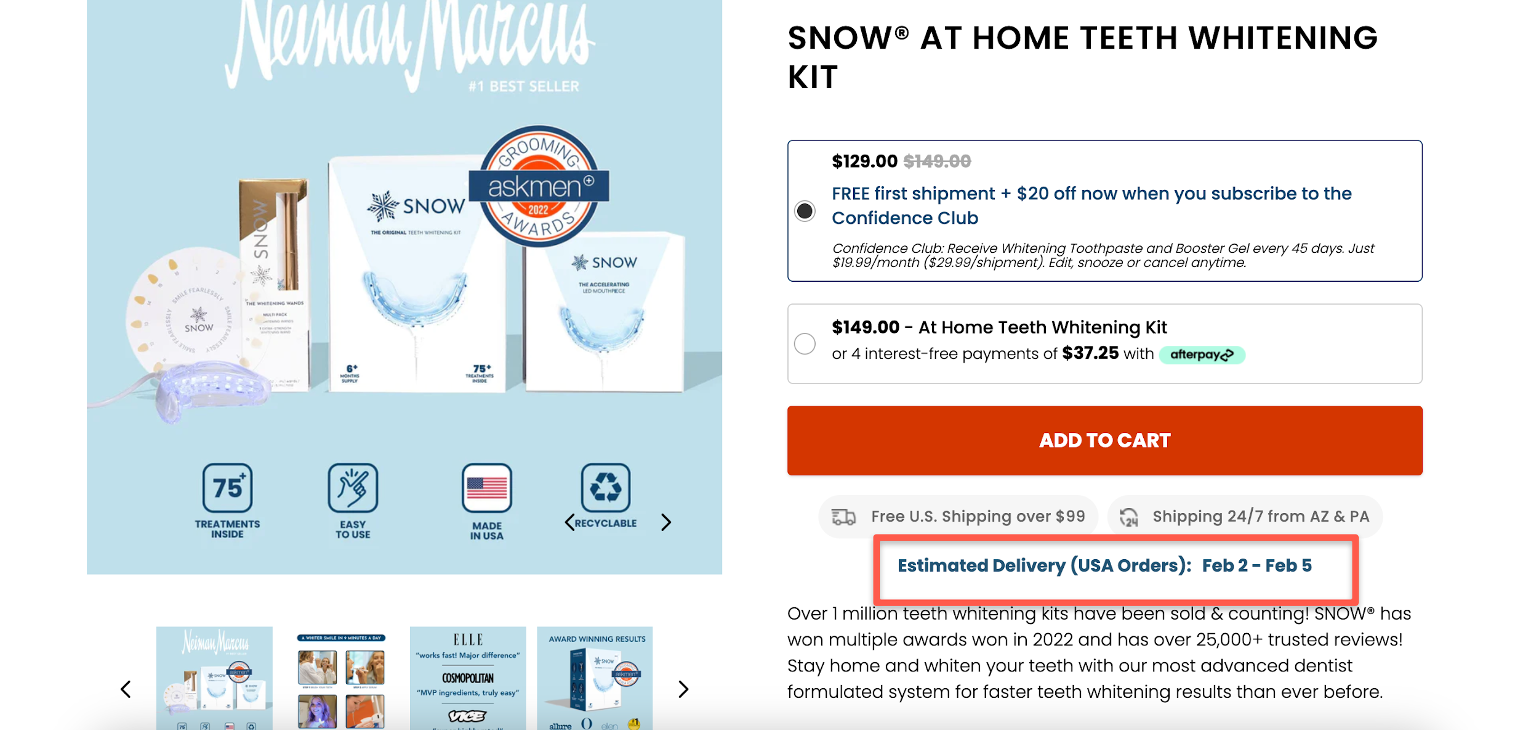Image resolution: width=1540 pixels, height=730 pixels.
Task: Open the ELLE and Cosmopolitan reviews thumbnail
Action: [468, 678]
